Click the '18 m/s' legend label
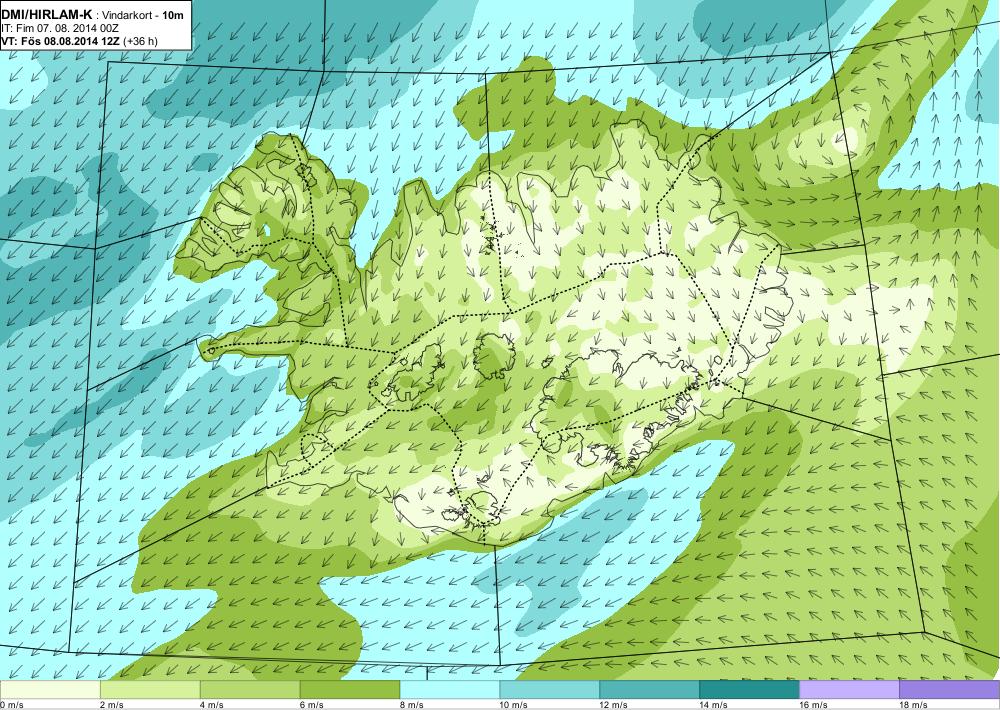Viewport: 1000px width, 710px height. [914, 705]
